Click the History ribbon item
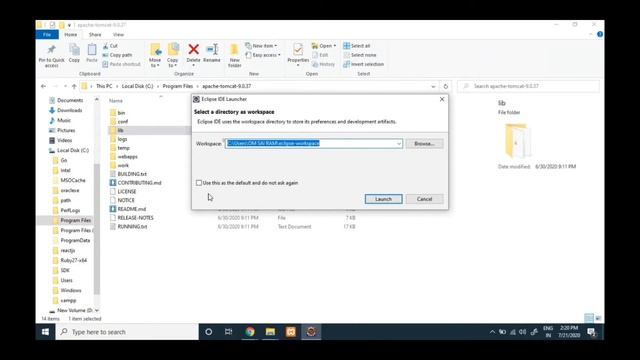This screenshot has width=640, height=360. pyautogui.click(x=323, y=64)
